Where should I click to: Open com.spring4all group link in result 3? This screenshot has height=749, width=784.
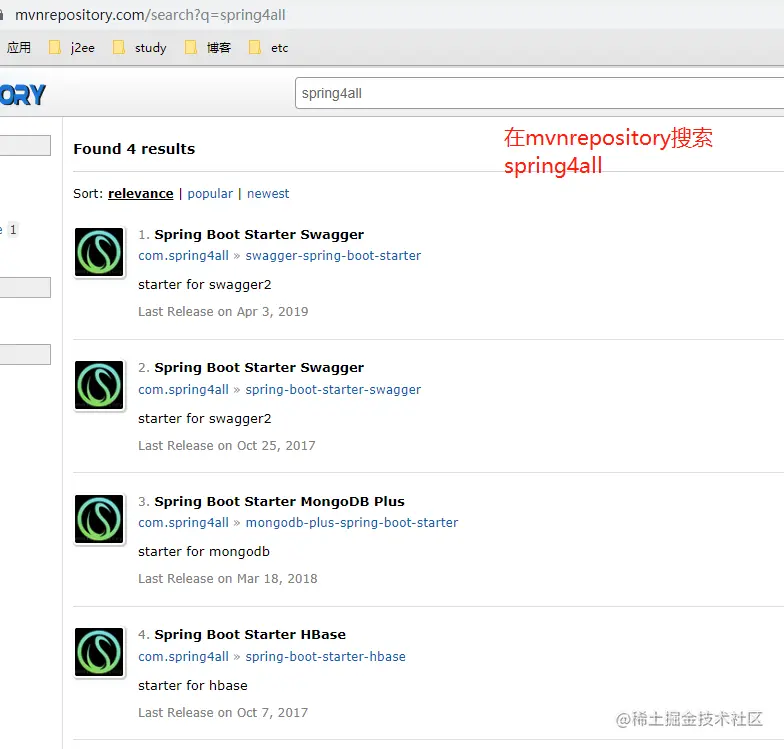[x=184, y=522]
